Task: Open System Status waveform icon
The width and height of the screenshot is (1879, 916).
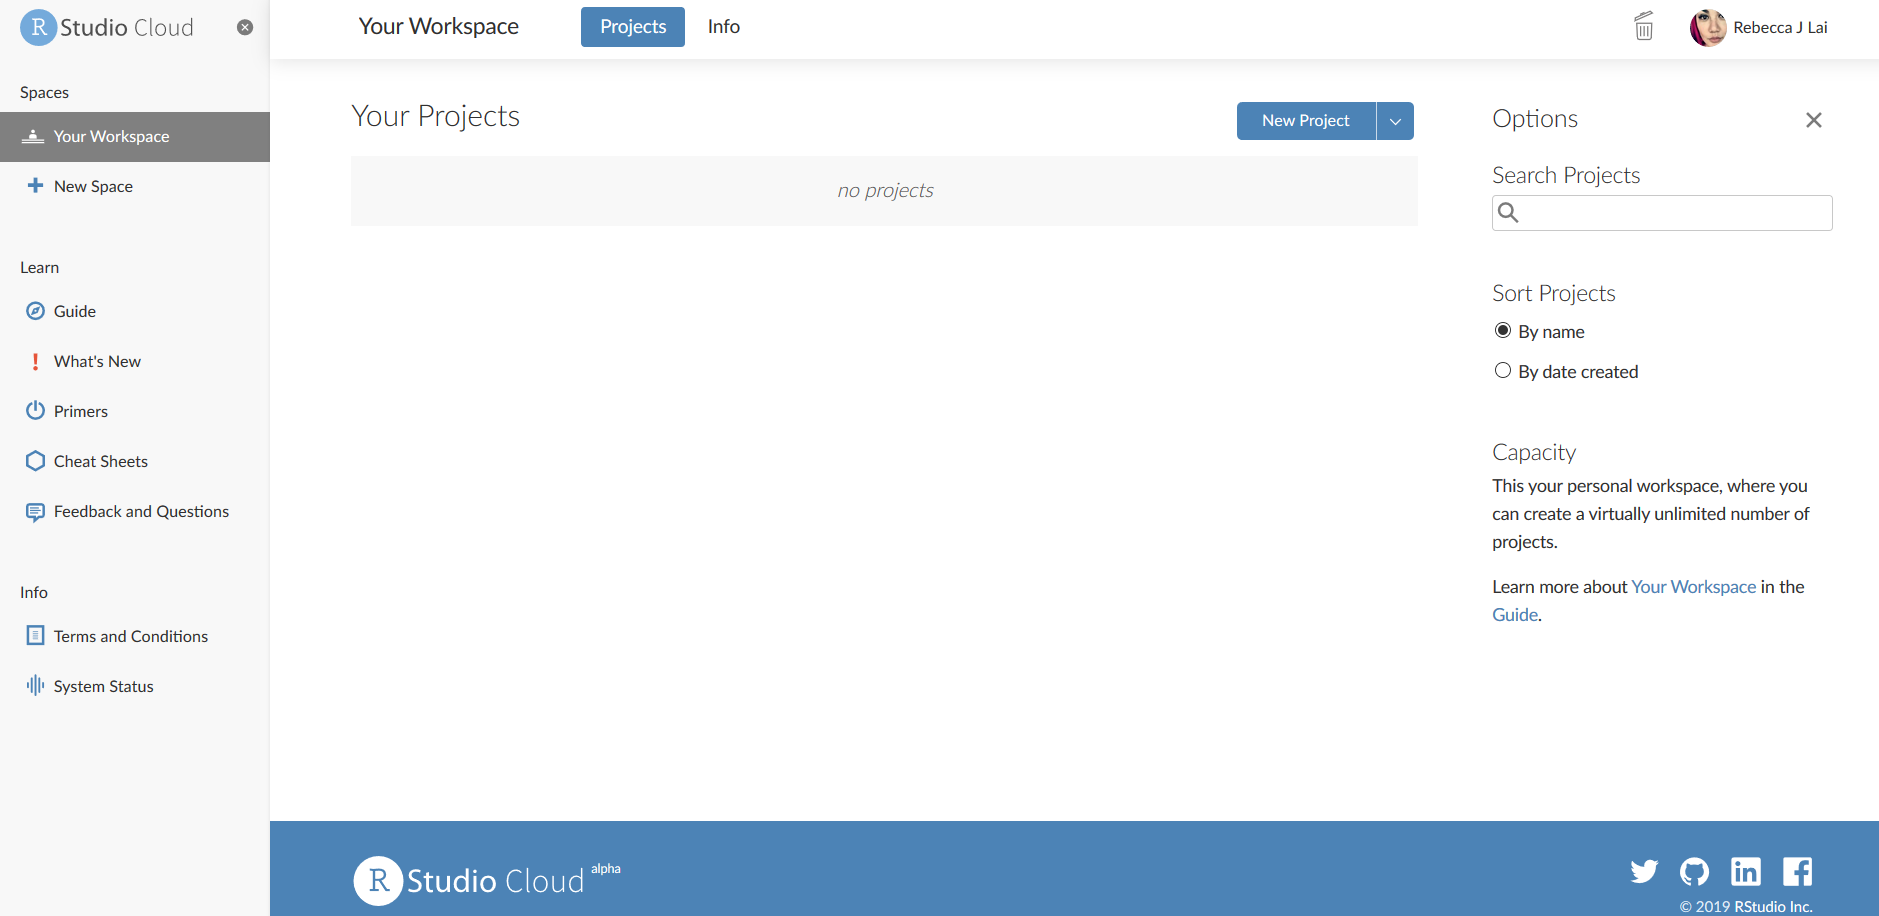Action: point(35,685)
